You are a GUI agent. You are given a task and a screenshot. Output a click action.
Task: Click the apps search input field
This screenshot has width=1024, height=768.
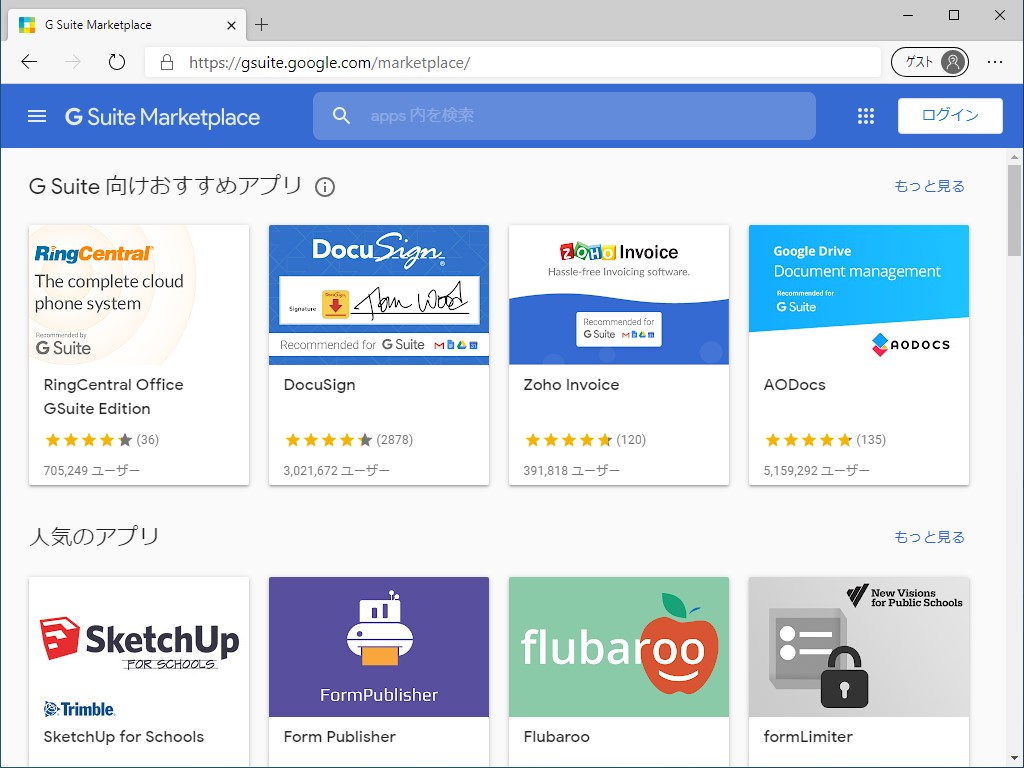pos(564,115)
